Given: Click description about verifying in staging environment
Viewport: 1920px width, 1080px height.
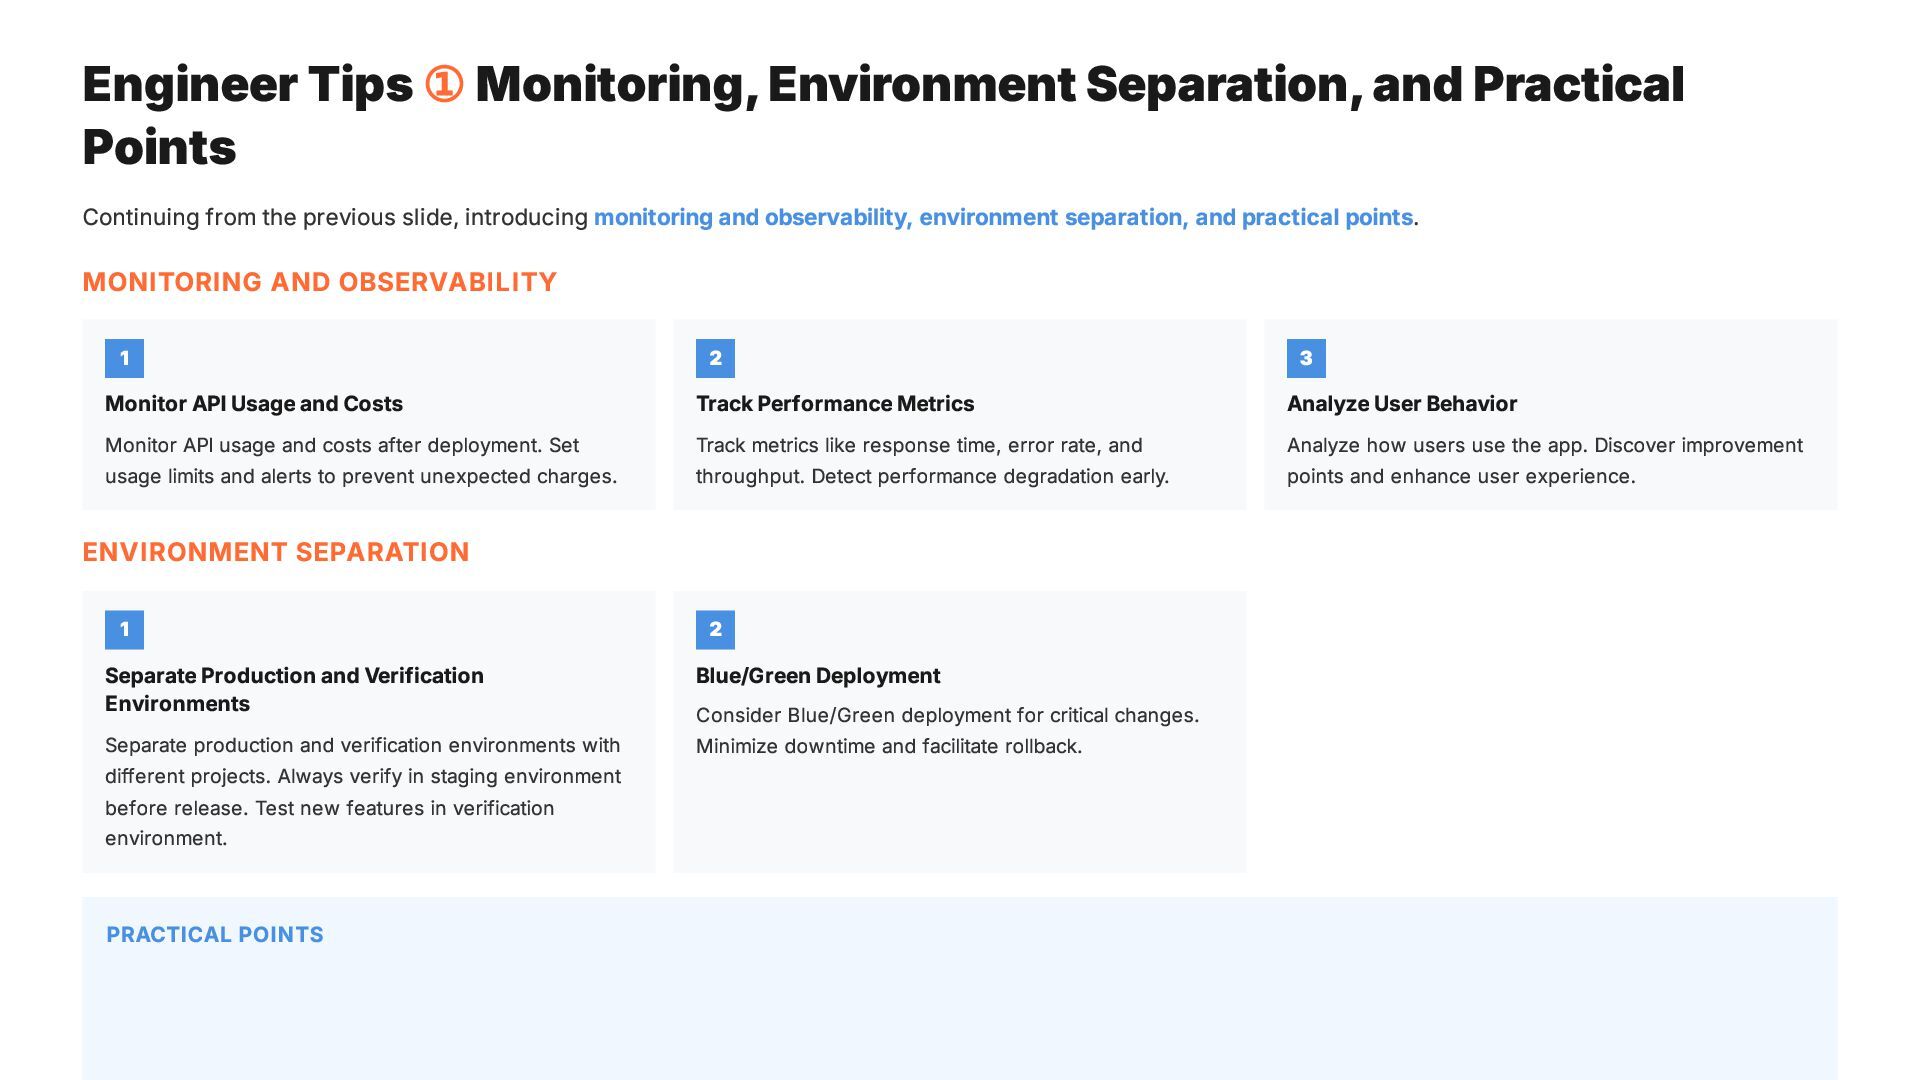Looking at the screenshot, I should (363, 791).
